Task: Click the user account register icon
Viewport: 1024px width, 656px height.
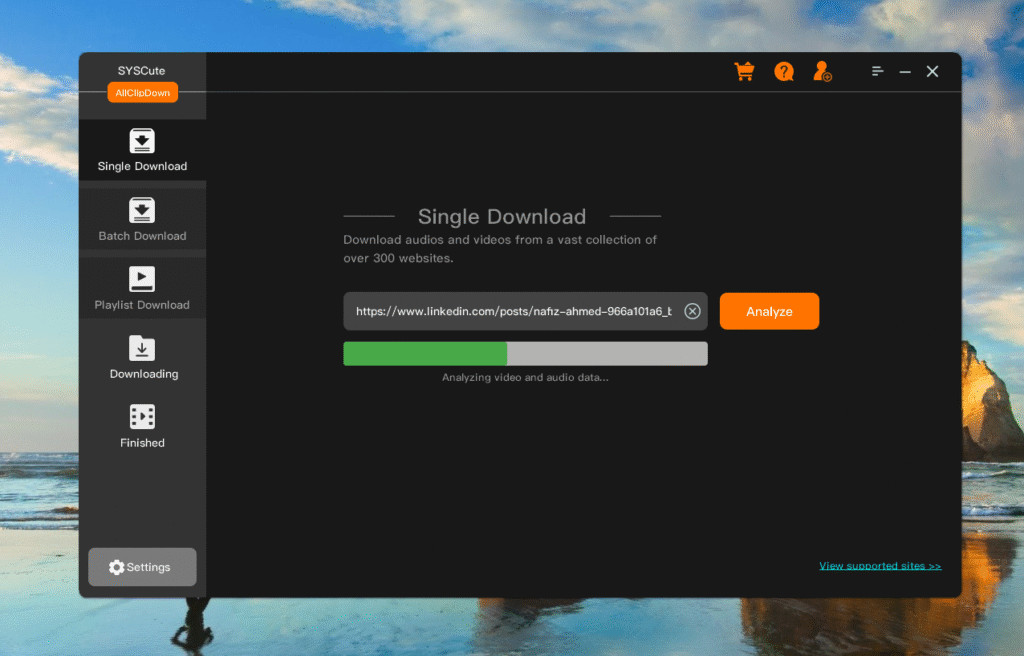Action: tap(822, 71)
